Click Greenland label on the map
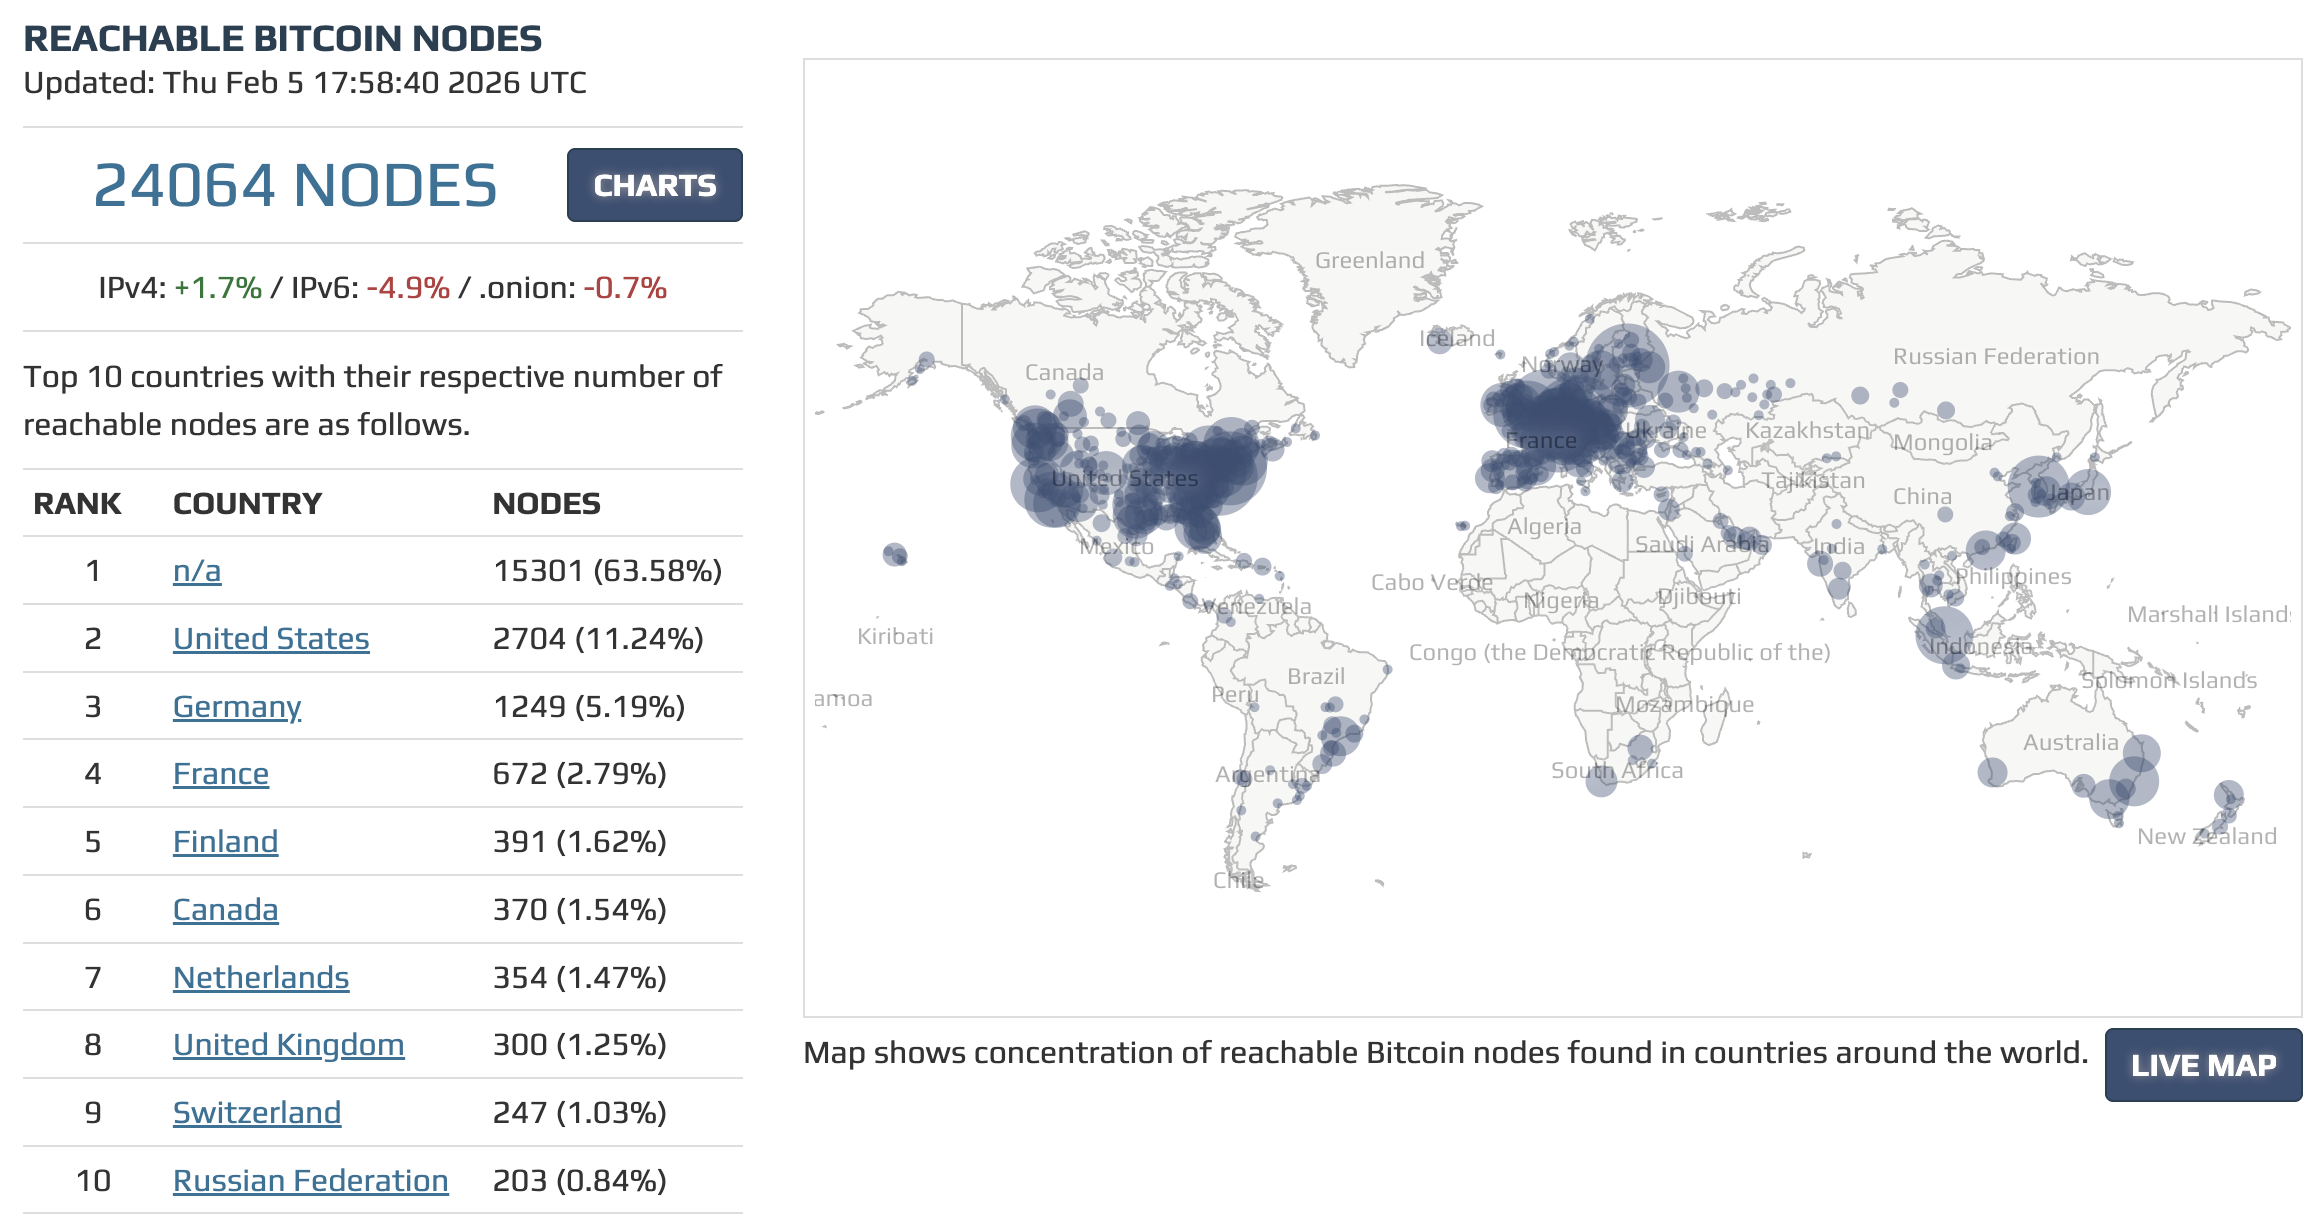 pyautogui.click(x=1369, y=261)
